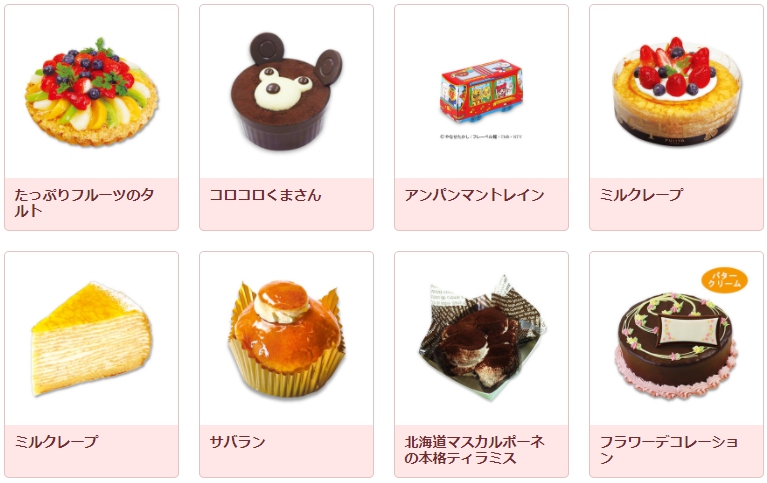Image resolution: width=767 pixels, height=483 pixels.
Task: Open the コロコロくまさん title link
Action: tap(266, 195)
